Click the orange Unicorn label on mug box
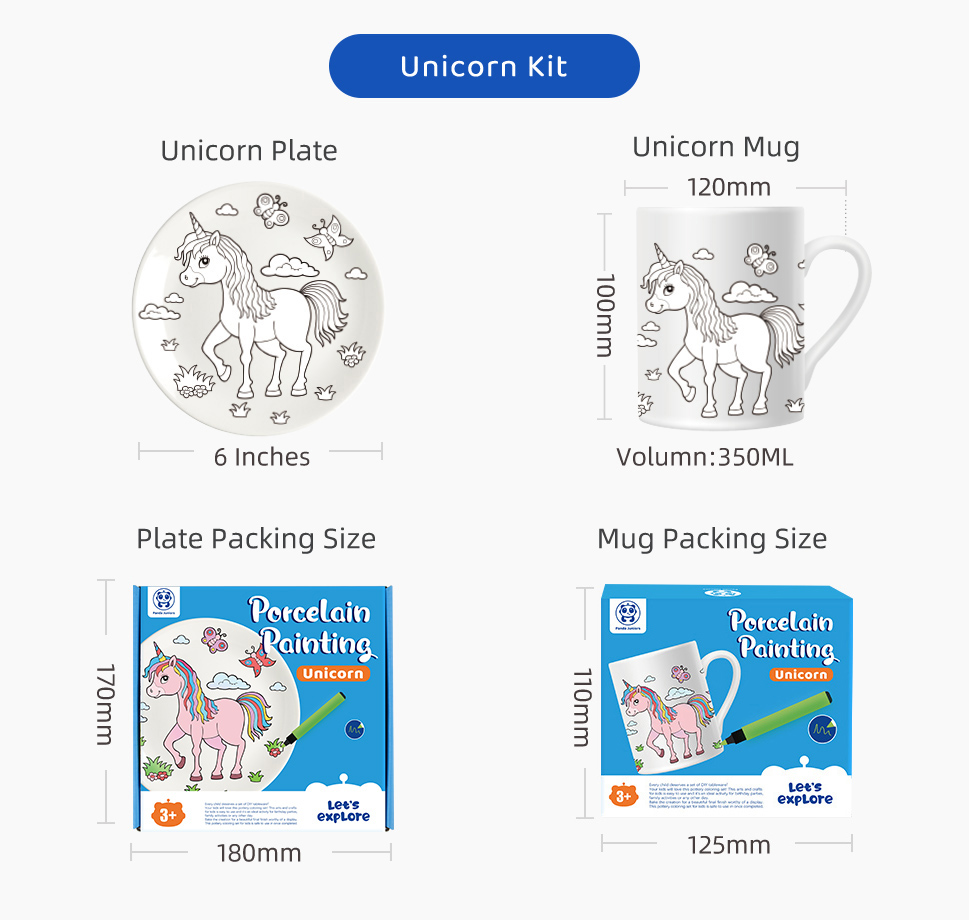The width and height of the screenshot is (970, 920). click(801, 674)
